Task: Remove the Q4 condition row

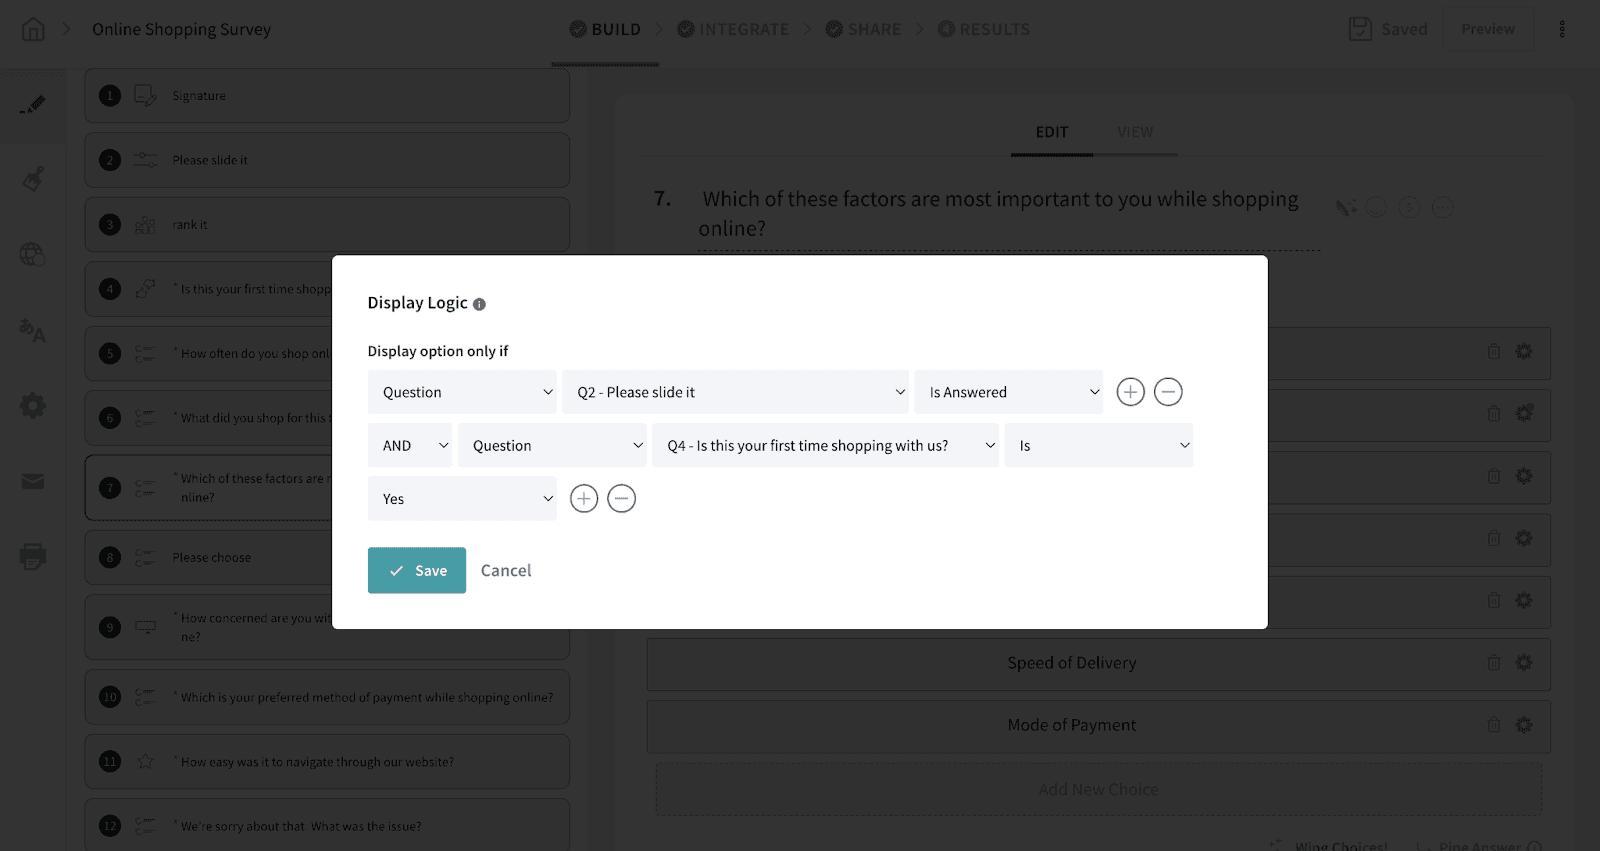Action: click(x=621, y=499)
